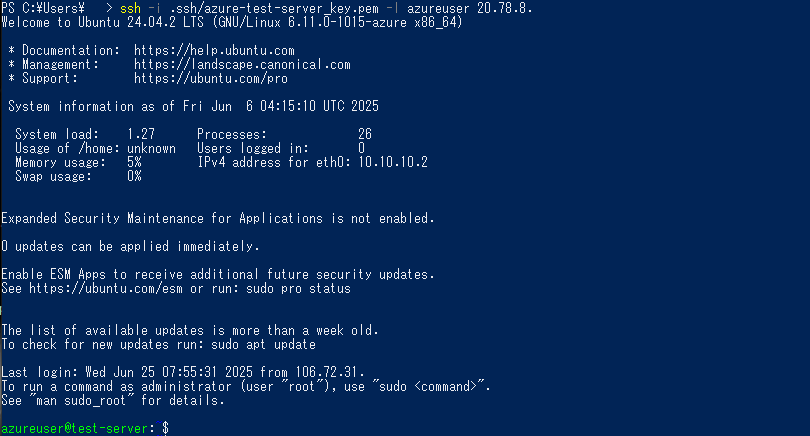This screenshot has height=436, width=810.
Task: Click the https://ubuntu.com/esm link text
Action: tap(106, 288)
